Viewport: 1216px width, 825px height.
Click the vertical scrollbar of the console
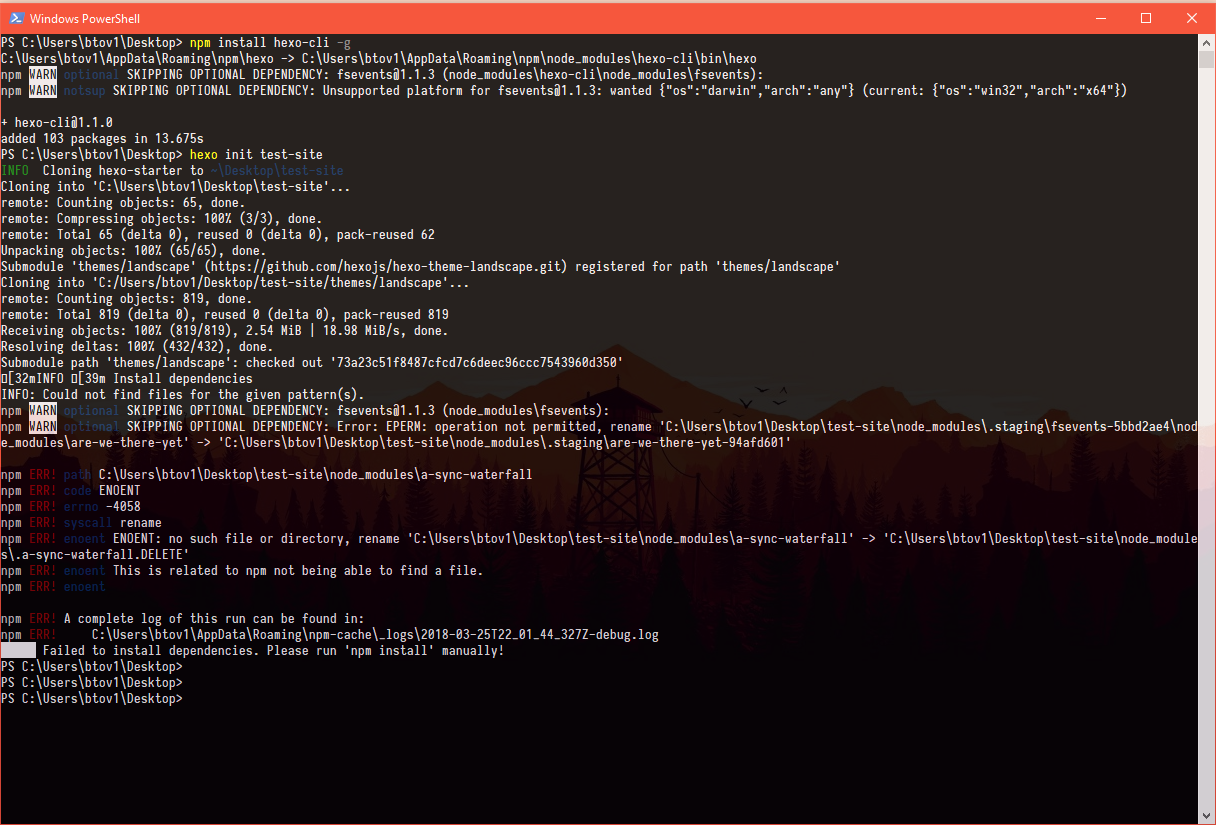coord(1206,428)
